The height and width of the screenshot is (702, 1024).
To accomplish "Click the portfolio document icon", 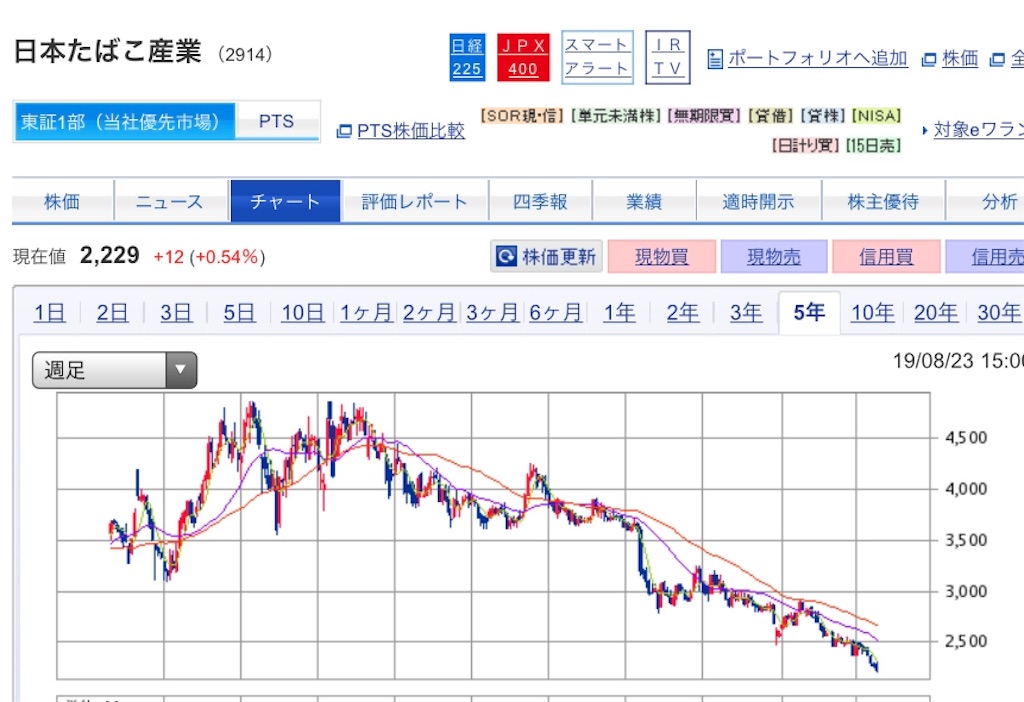I will [x=715, y=59].
